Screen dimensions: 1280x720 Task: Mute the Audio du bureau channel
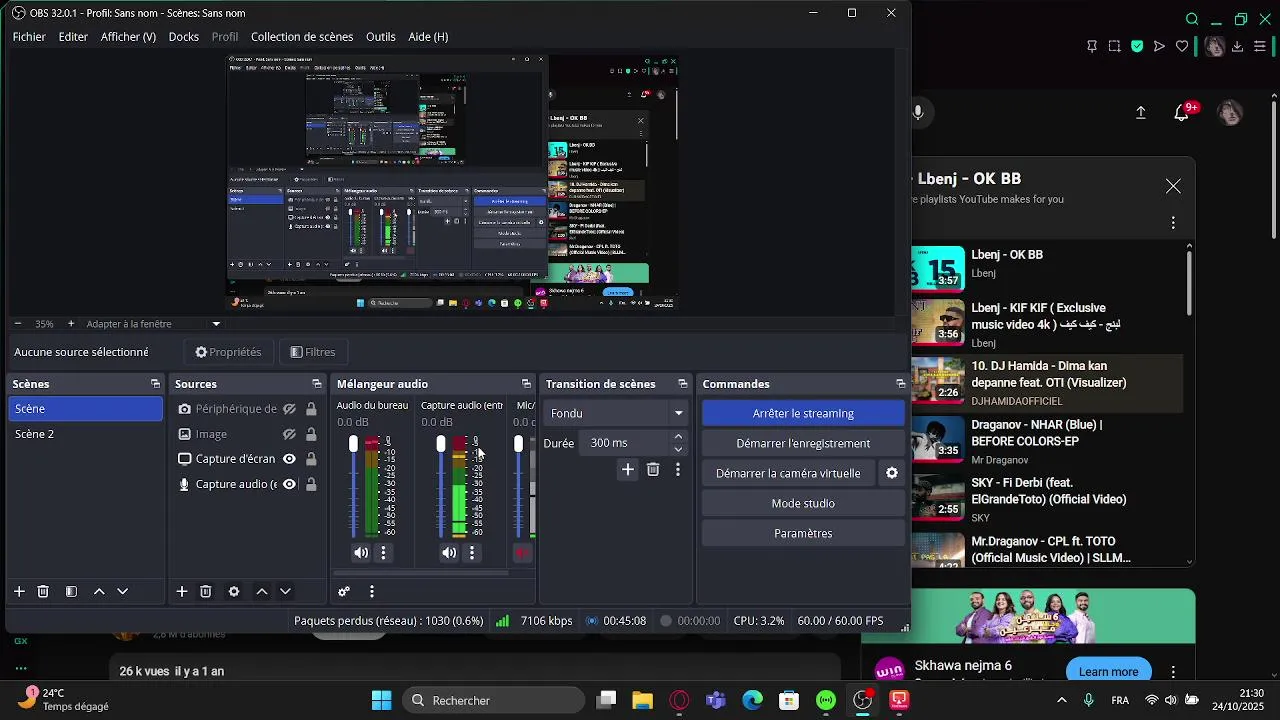[x=361, y=553]
